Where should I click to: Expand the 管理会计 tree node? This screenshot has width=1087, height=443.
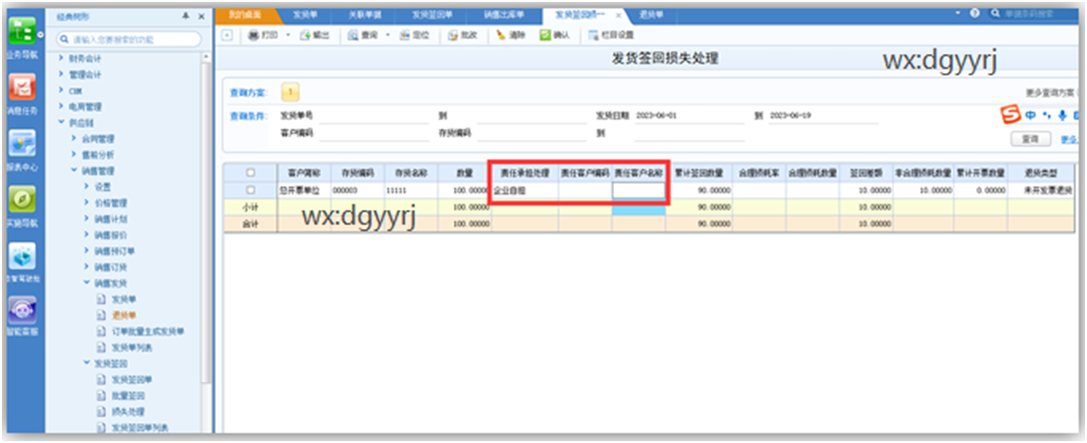click(x=62, y=74)
